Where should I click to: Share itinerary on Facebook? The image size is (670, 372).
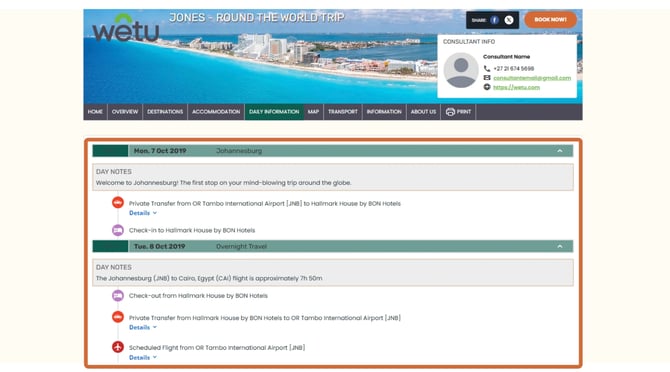[x=494, y=20]
